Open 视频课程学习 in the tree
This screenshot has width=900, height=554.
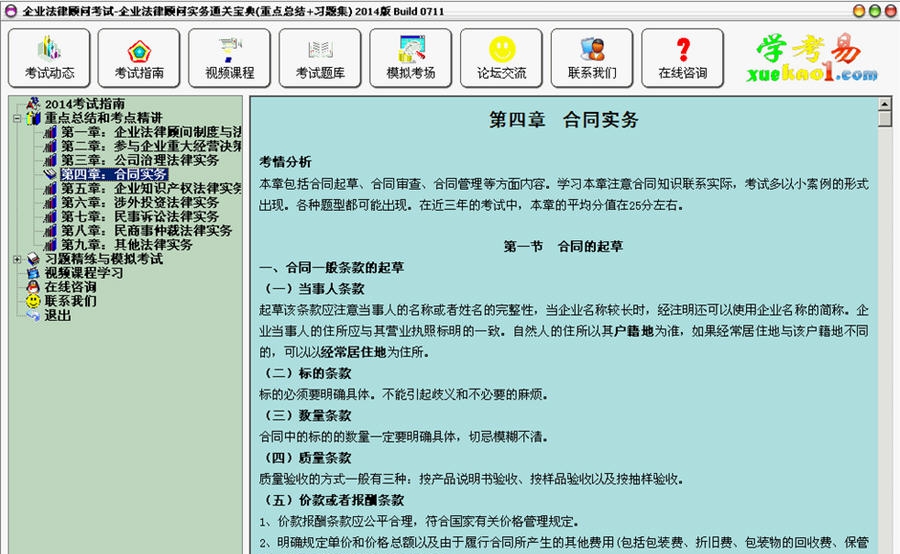tap(84, 273)
